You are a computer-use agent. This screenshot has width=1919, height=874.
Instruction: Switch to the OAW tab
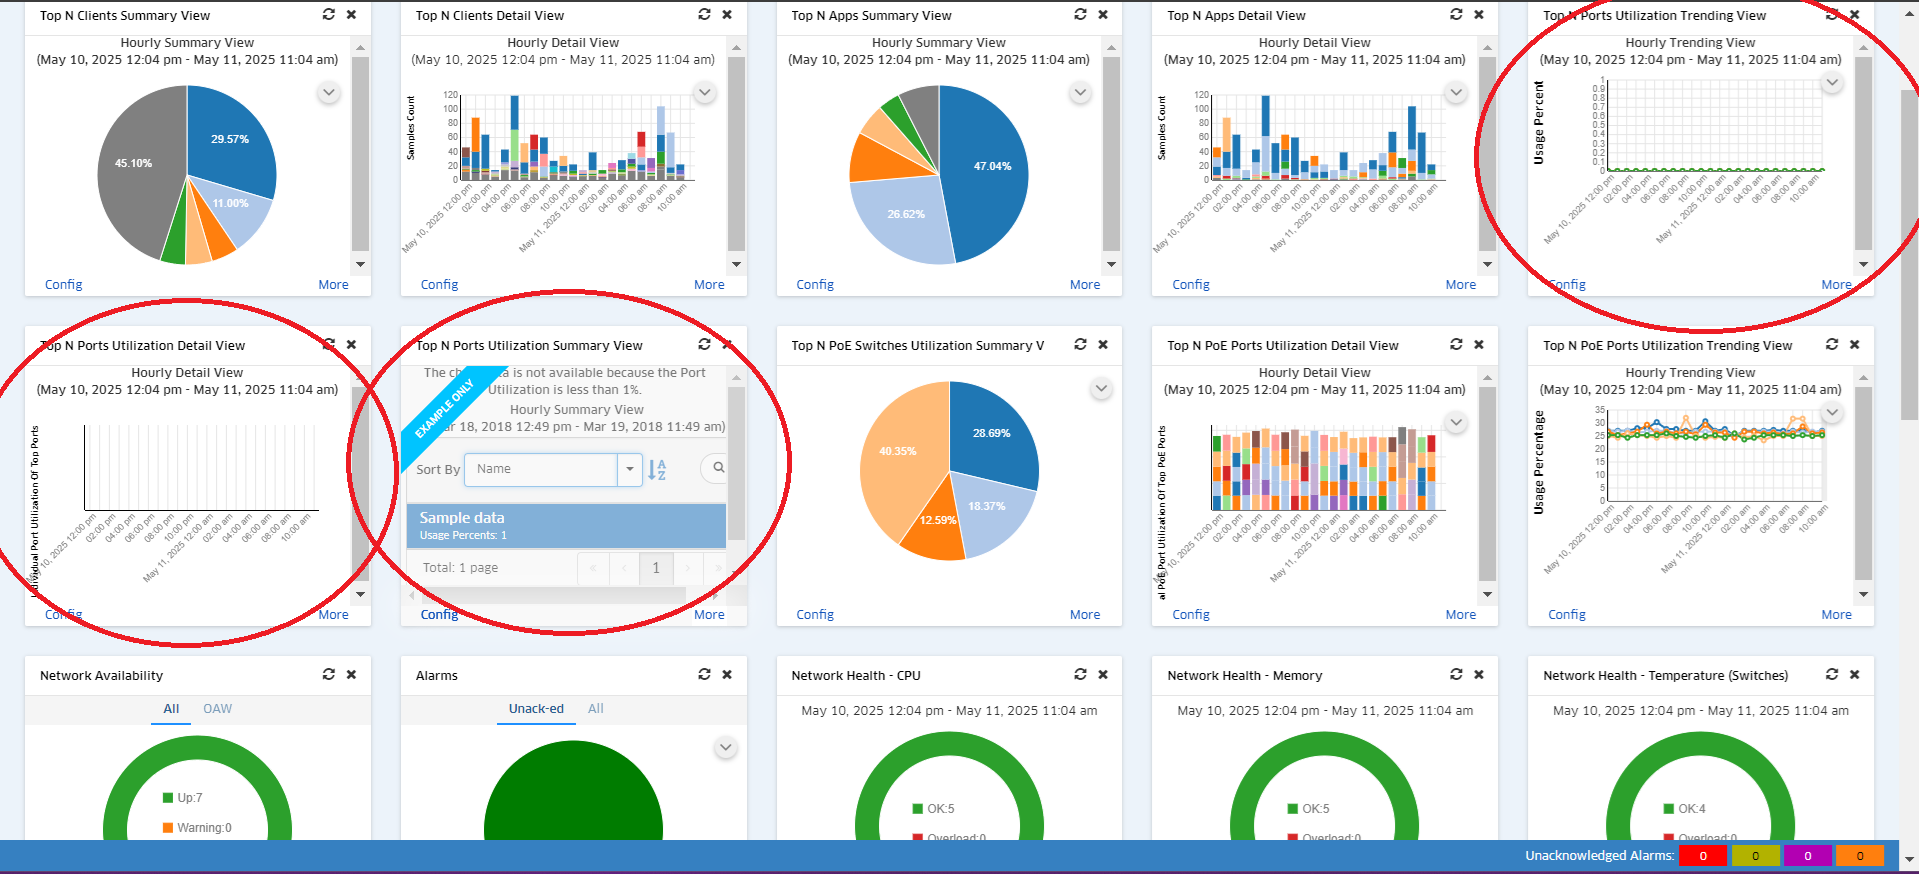[217, 709]
